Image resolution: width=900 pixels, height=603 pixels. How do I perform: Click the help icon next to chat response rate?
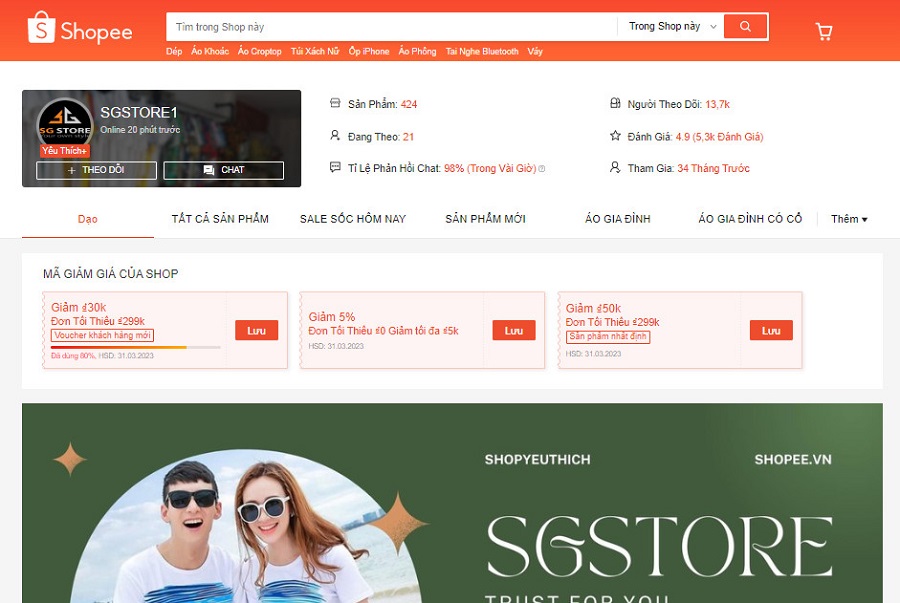point(542,169)
